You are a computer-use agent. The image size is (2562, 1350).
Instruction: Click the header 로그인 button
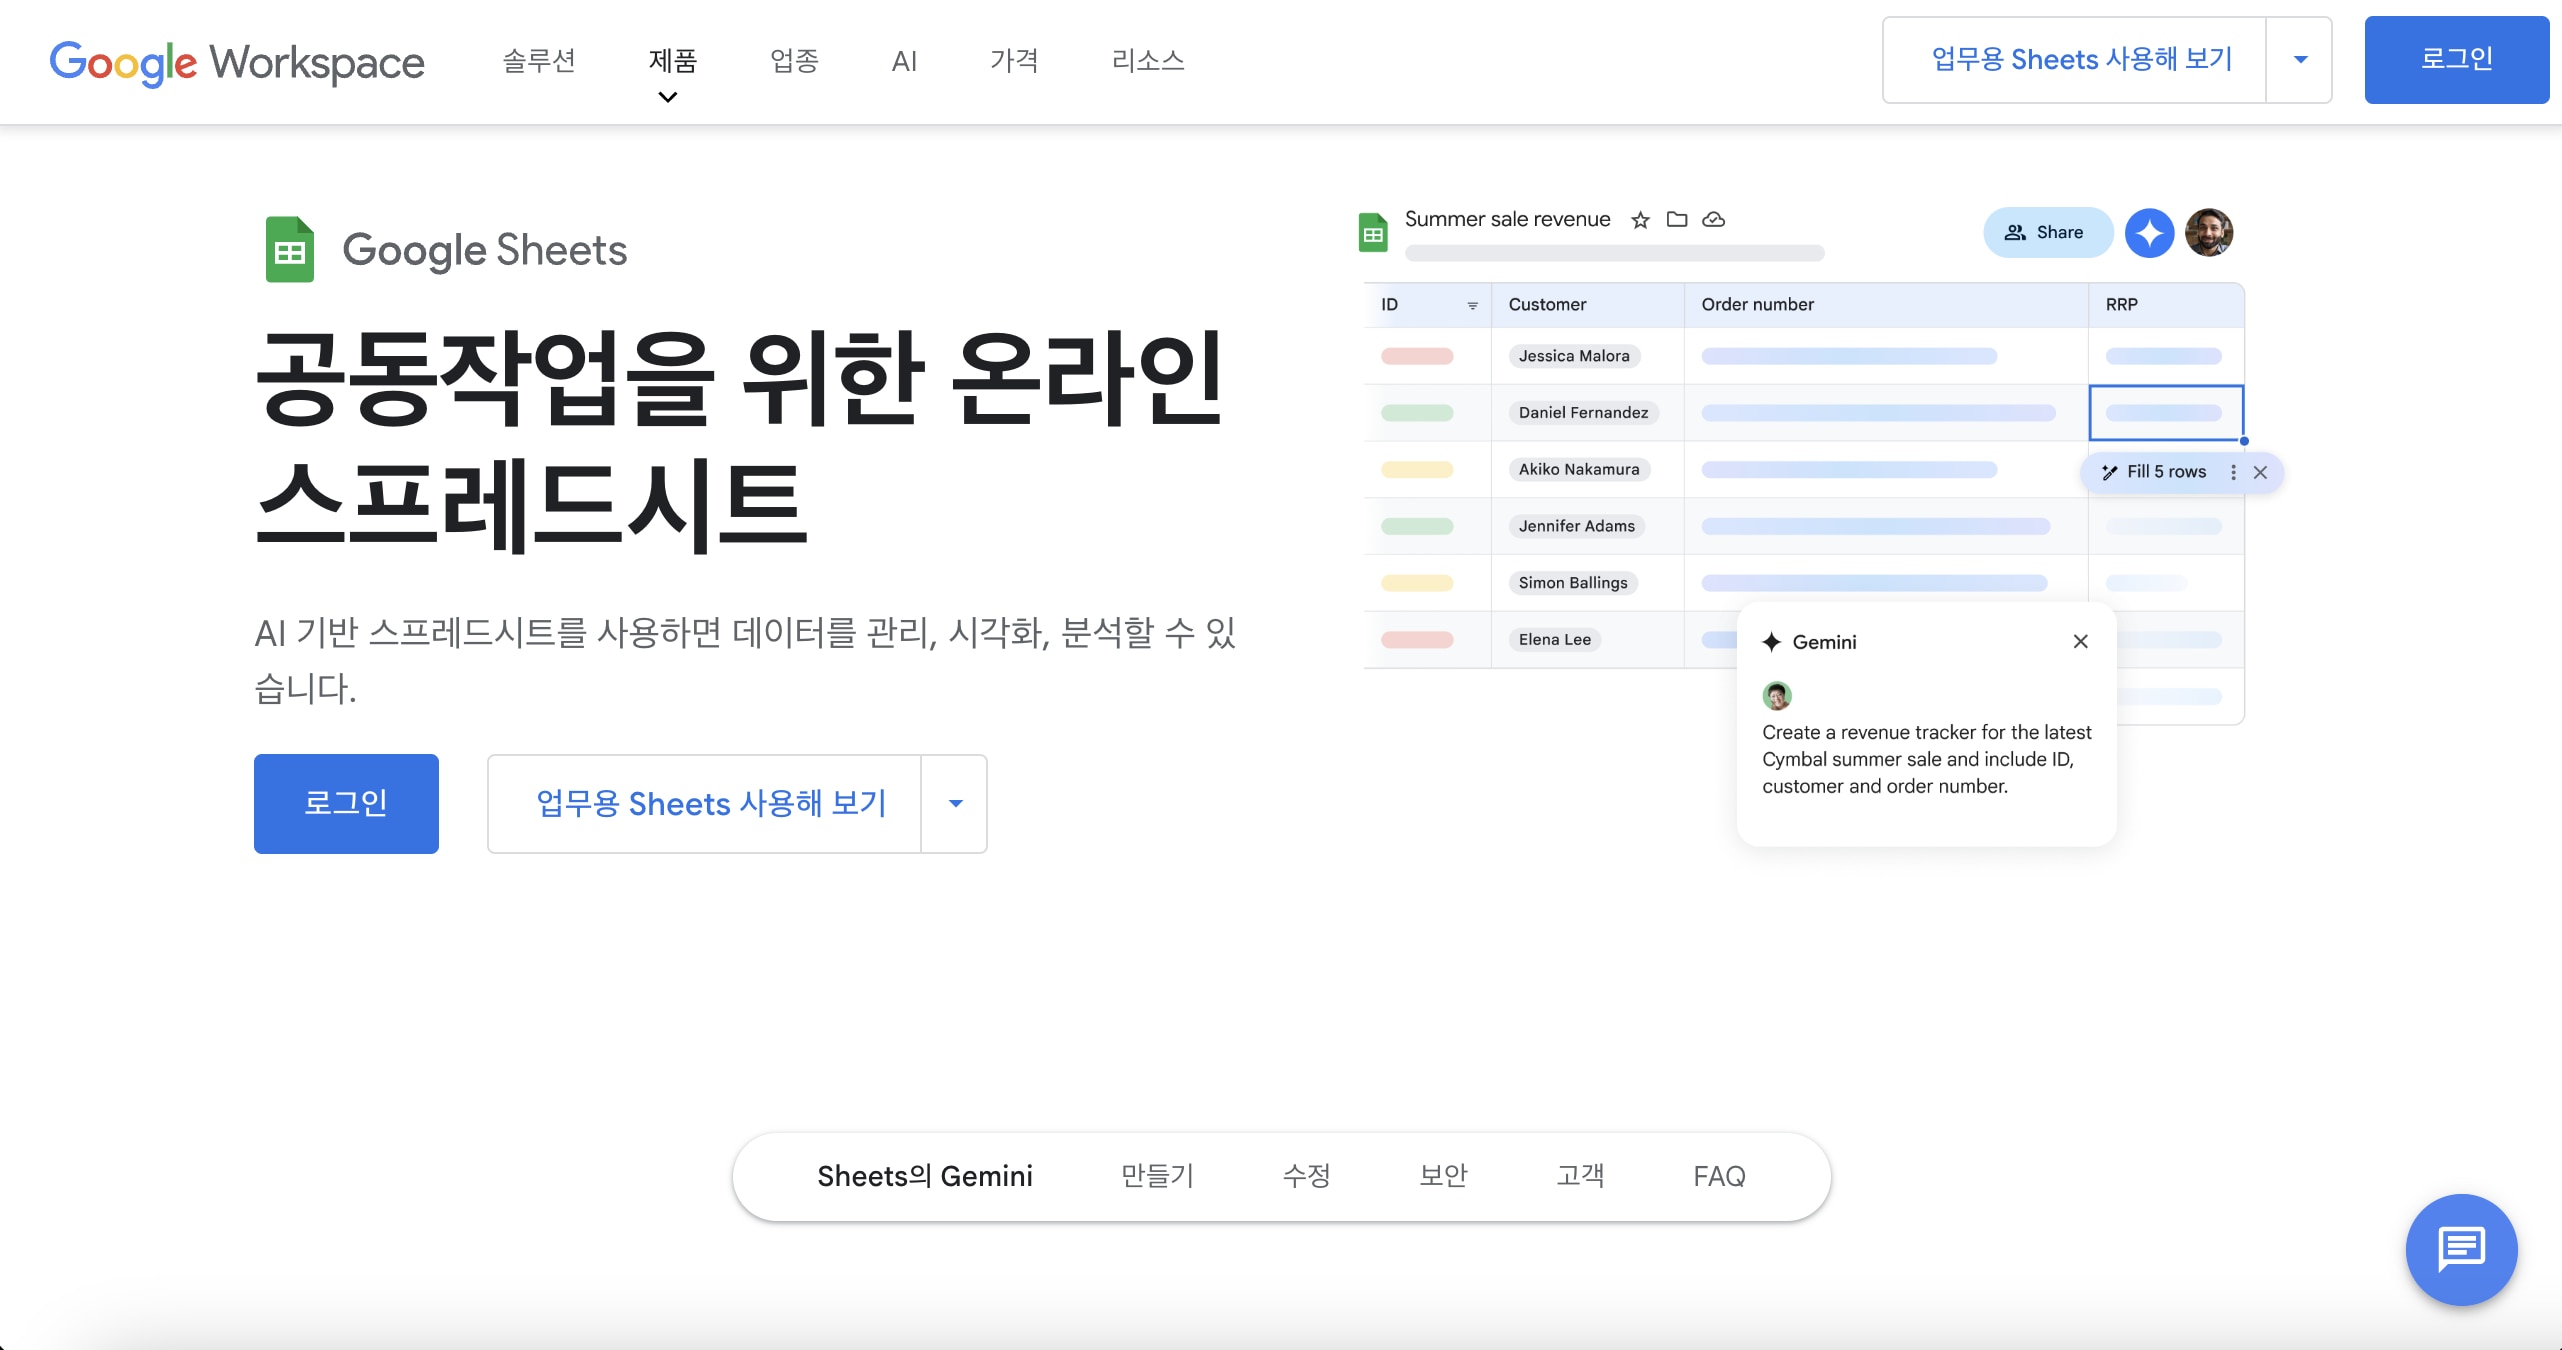2456,60
